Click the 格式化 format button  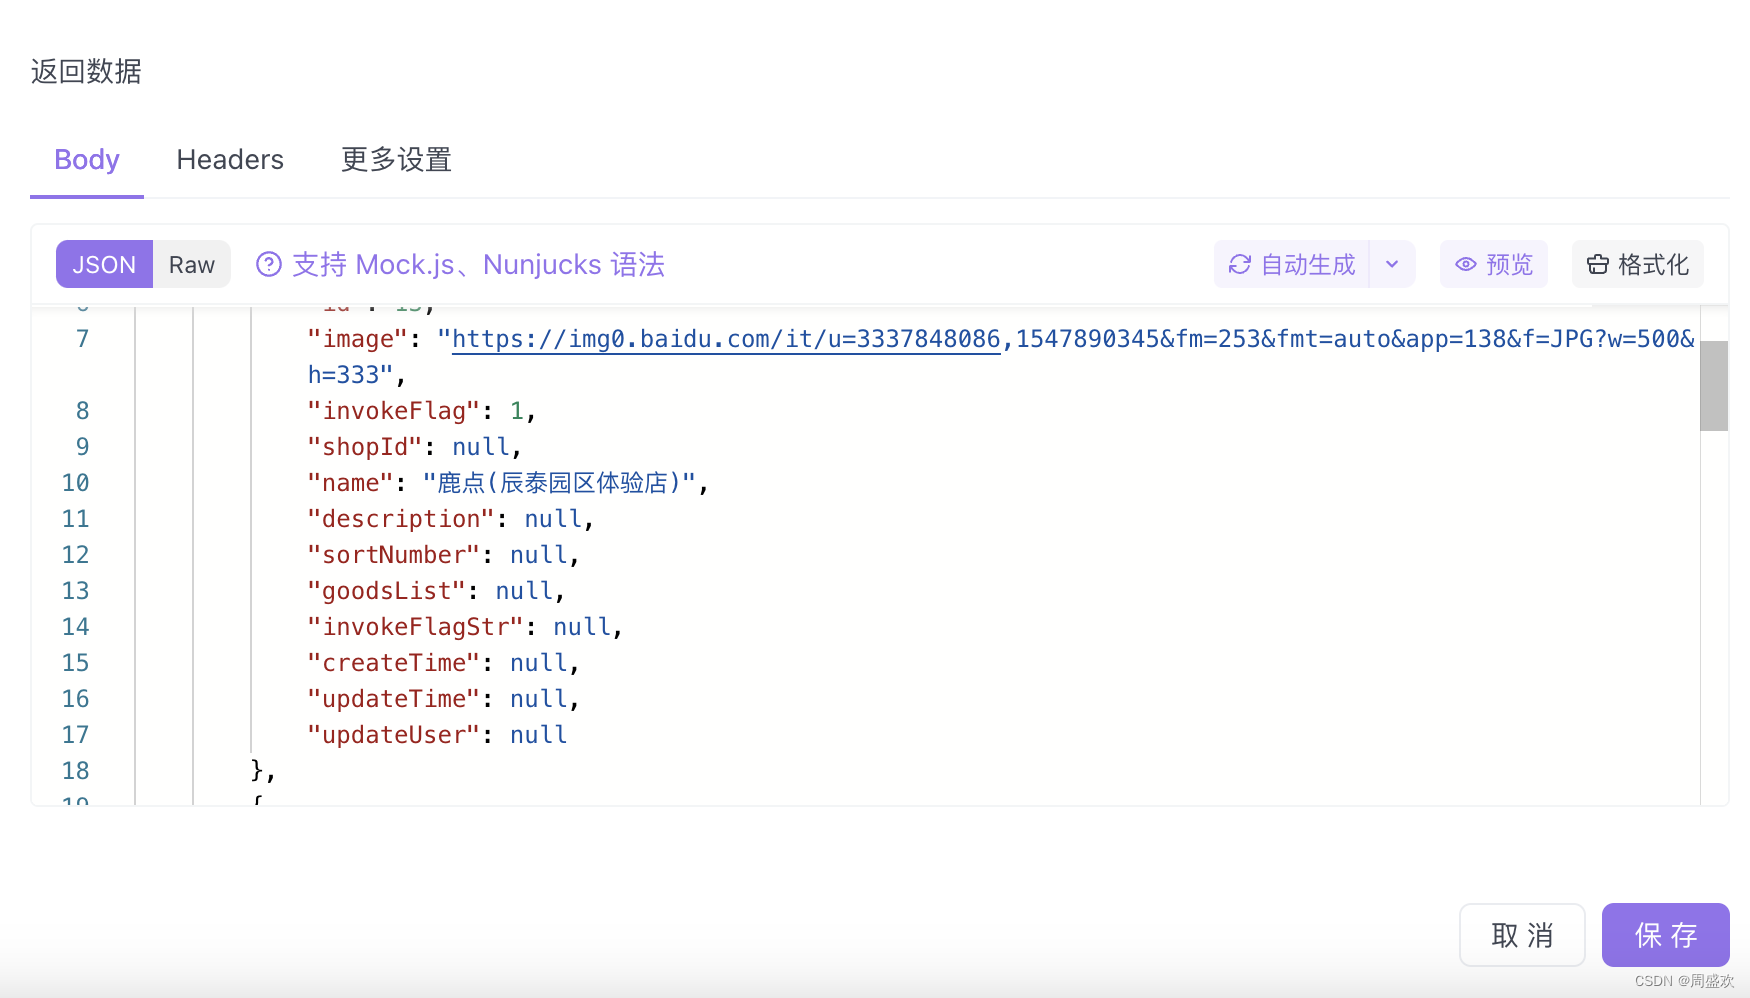[1638, 264]
